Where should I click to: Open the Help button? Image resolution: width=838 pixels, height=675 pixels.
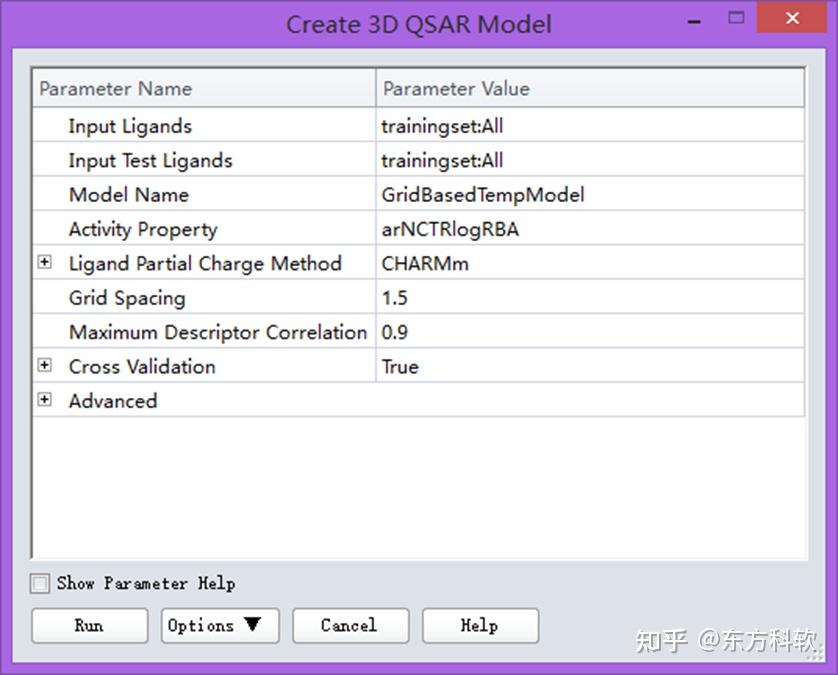tap(480, 625)
